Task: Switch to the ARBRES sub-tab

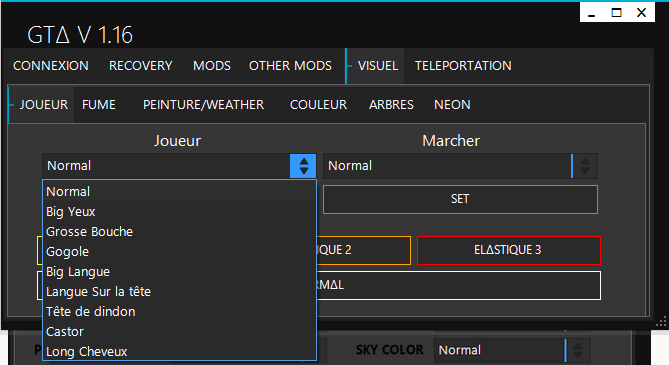Action: coord(391,105)
